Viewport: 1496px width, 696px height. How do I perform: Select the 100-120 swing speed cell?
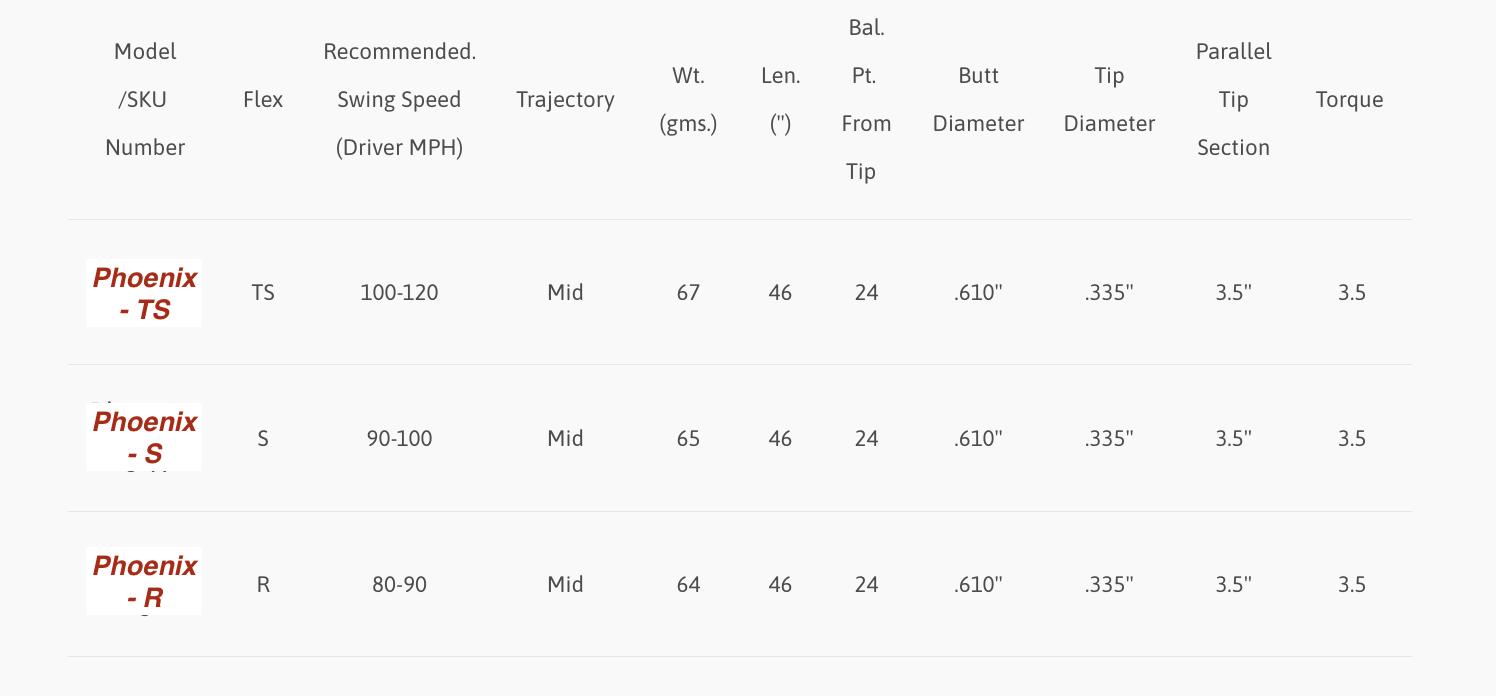(x=399, y=293)
